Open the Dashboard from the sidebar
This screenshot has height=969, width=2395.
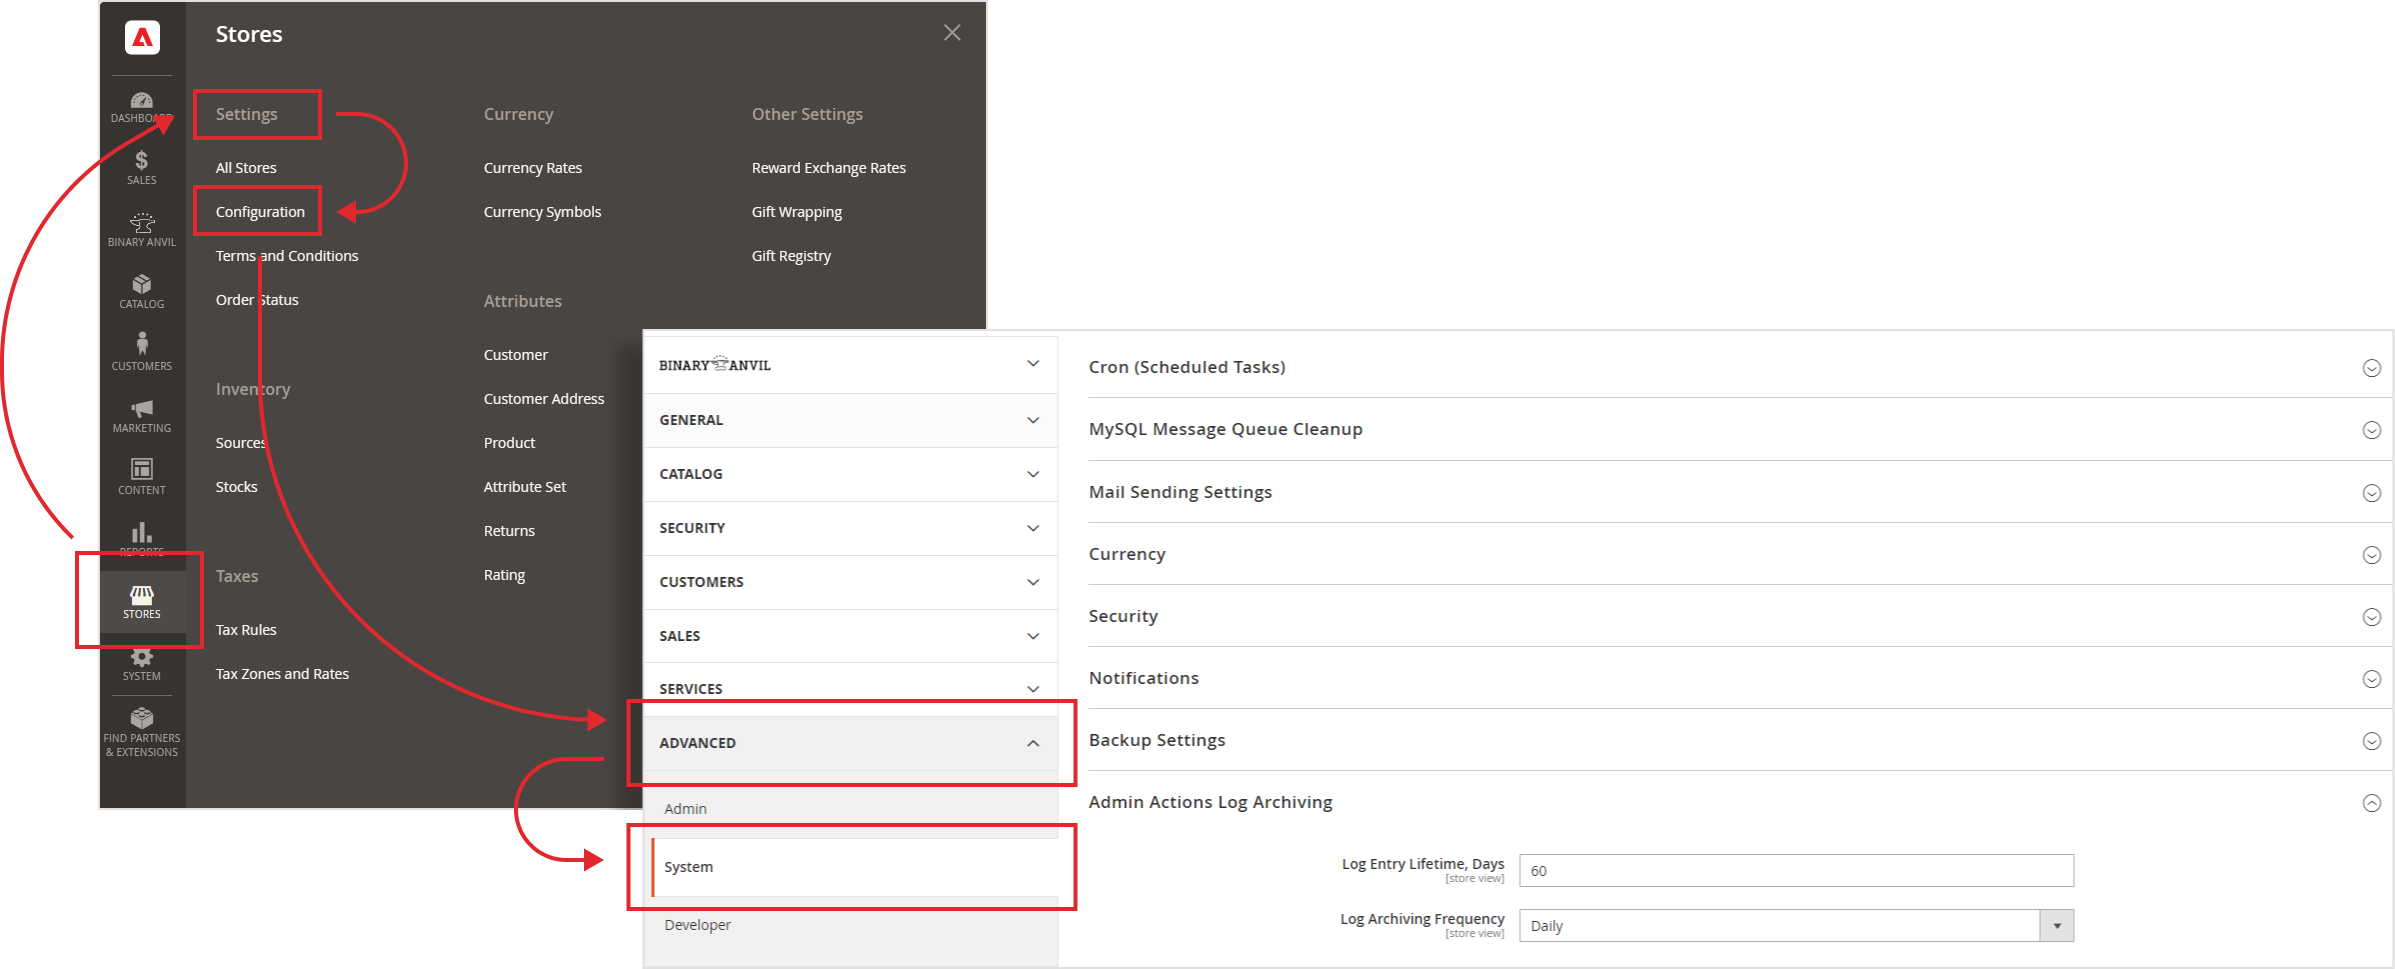[x=141, y=105]
